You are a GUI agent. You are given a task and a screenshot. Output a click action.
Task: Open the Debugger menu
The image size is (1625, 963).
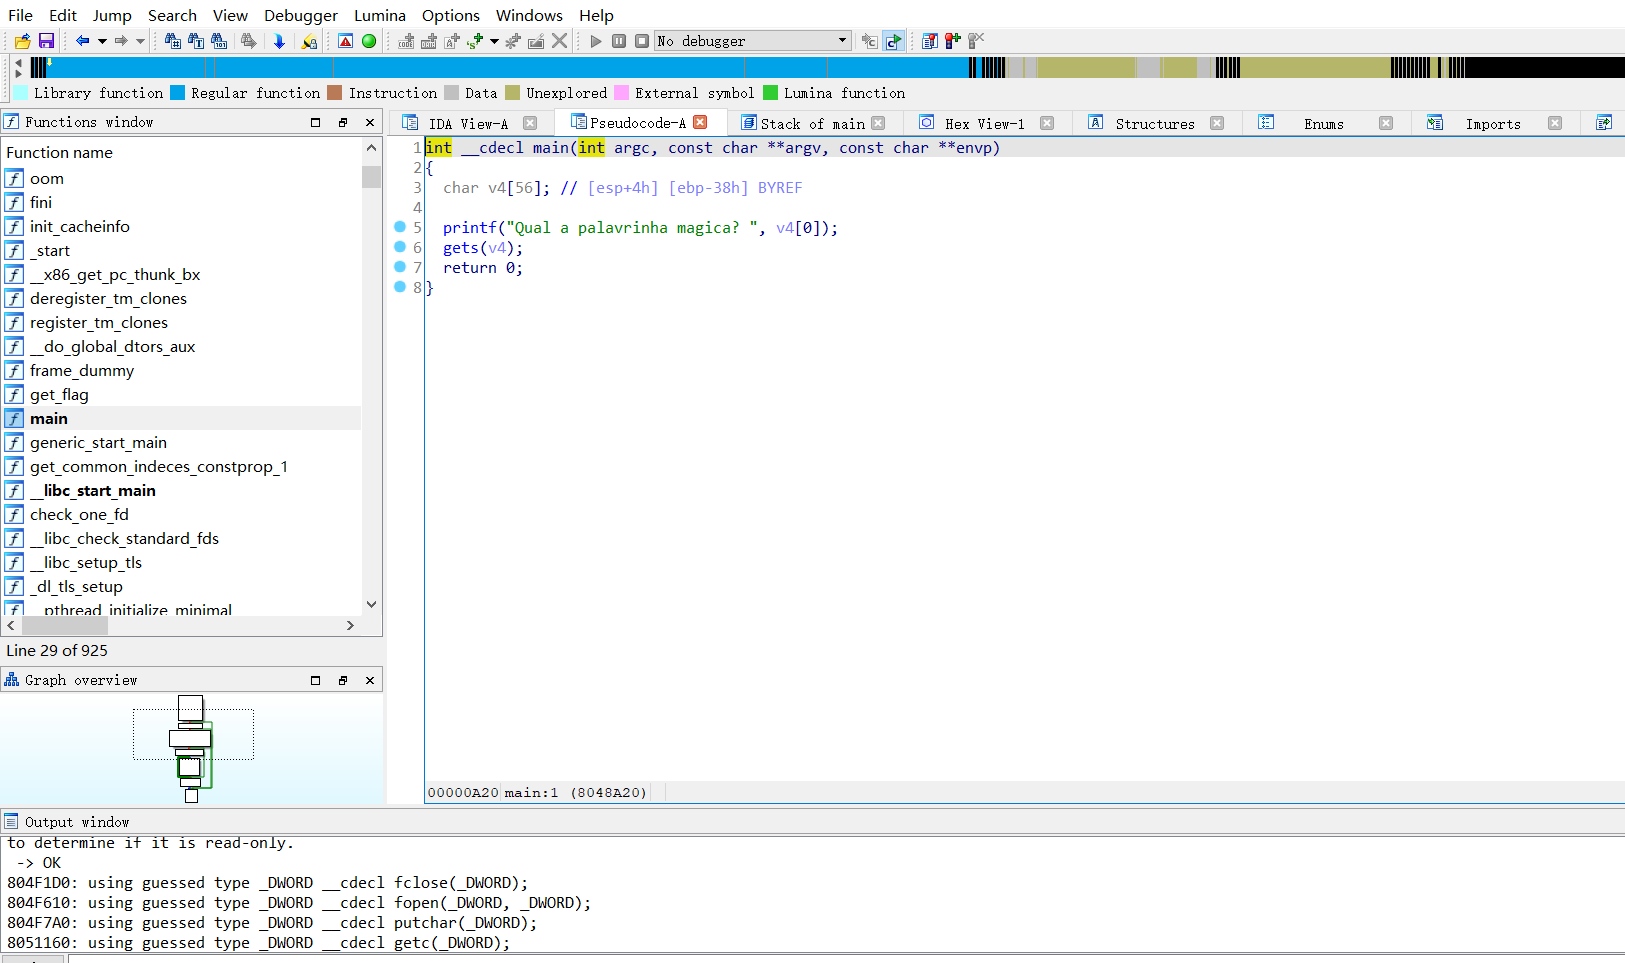point(300,15)
